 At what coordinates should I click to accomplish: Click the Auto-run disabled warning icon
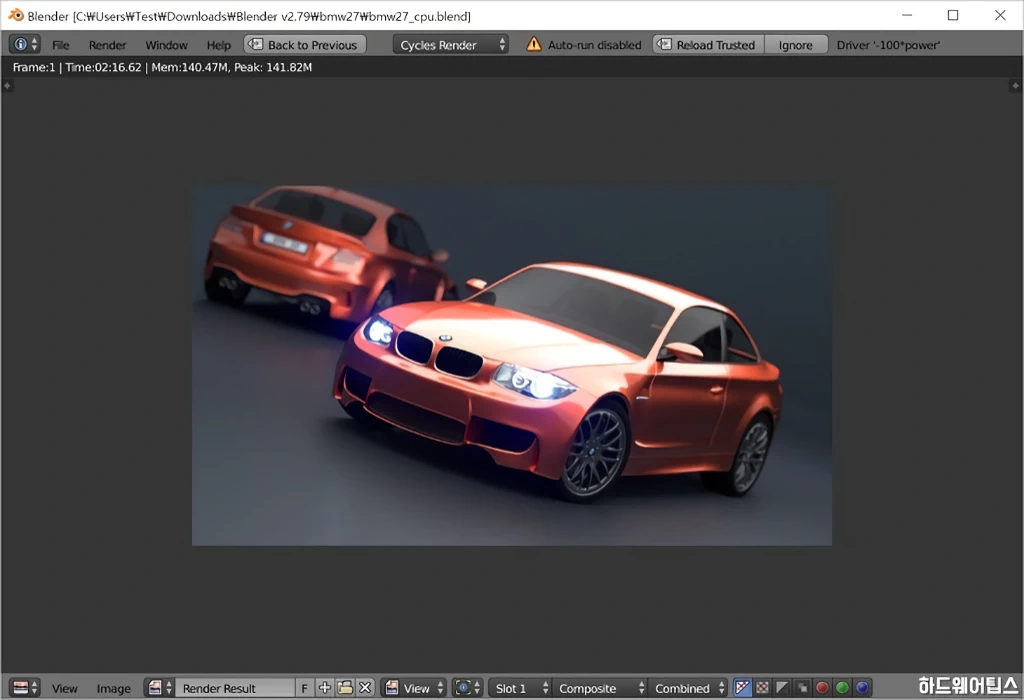coord(534,44)
